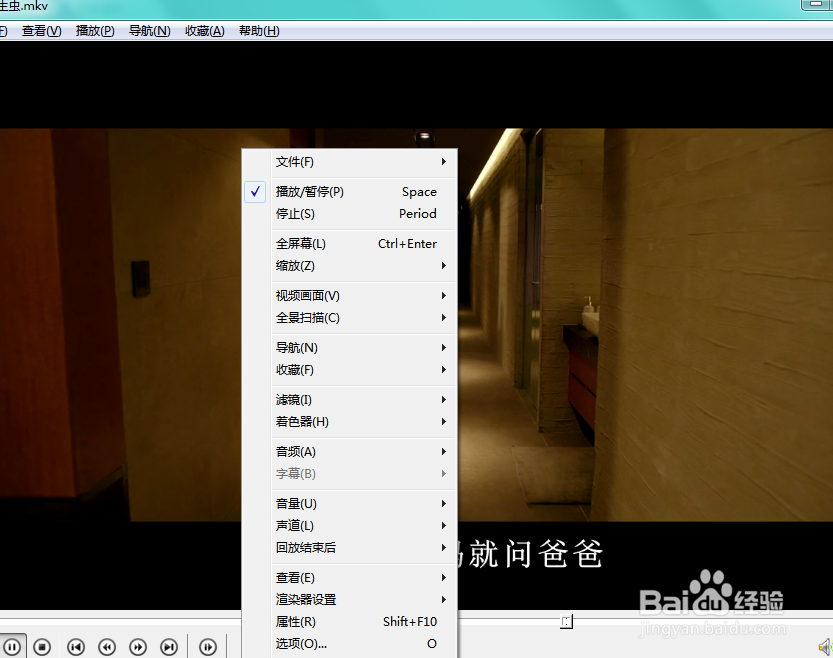Pause playback with the pause button
Screen dimensions: 833x658
coord(12,646)
